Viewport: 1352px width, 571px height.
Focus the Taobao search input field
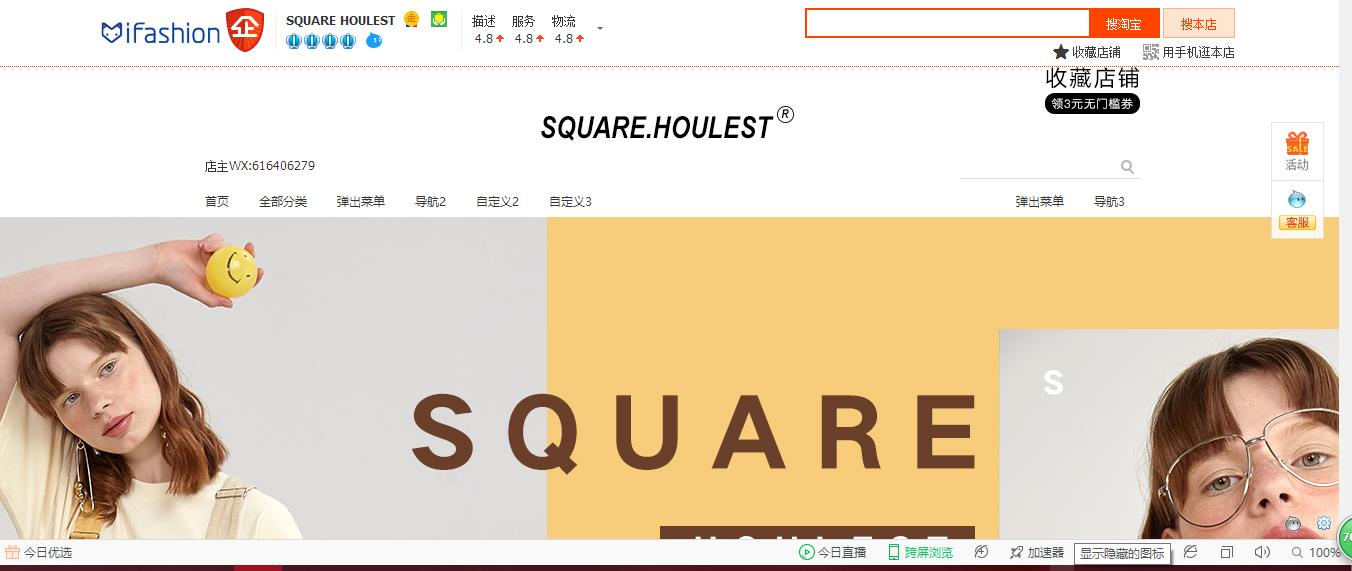coord(947,23)
